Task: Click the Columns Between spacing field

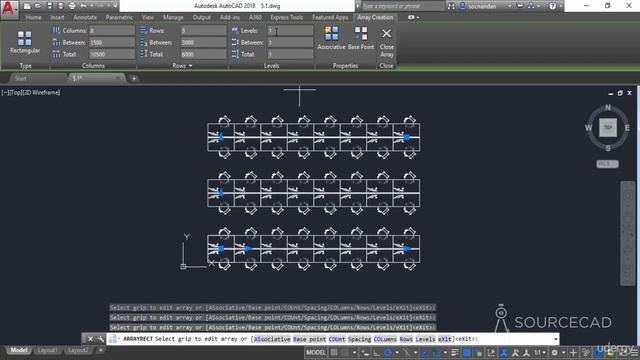Action: 112,42
